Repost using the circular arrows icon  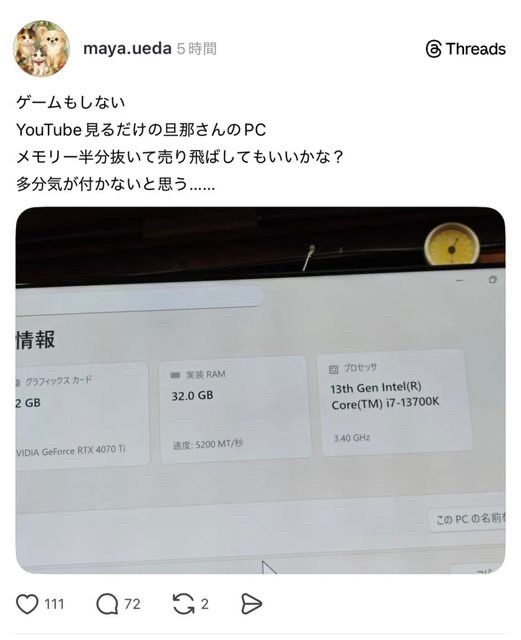183,604
